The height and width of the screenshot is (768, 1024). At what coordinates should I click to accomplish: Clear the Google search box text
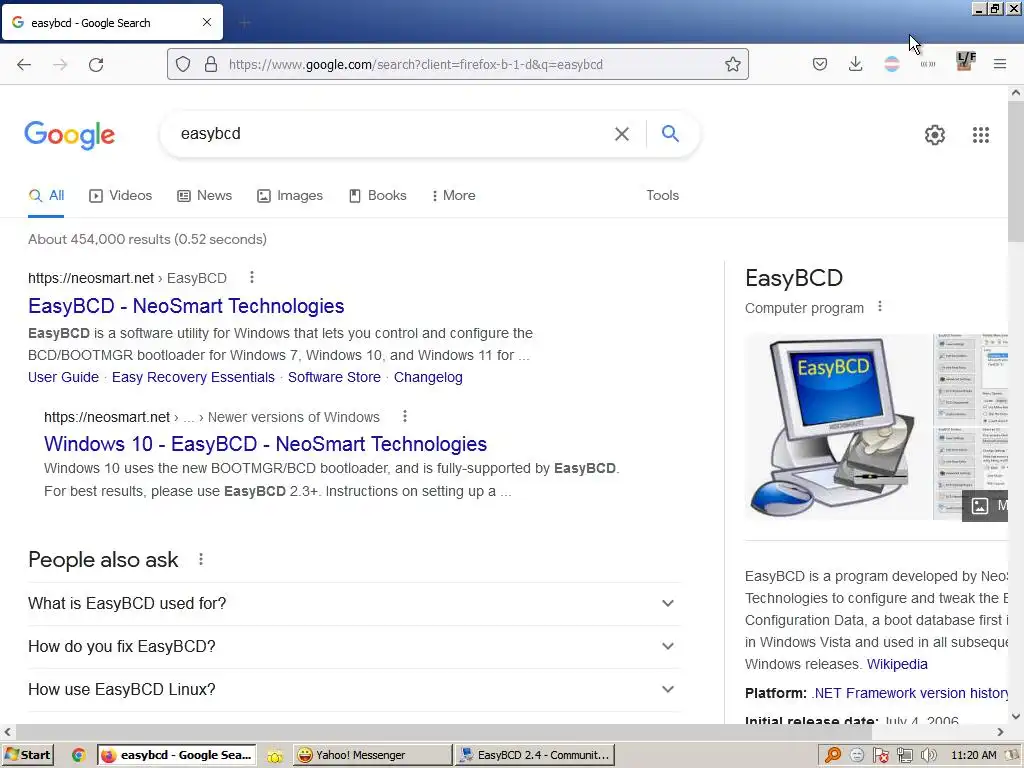coord(622,134)
